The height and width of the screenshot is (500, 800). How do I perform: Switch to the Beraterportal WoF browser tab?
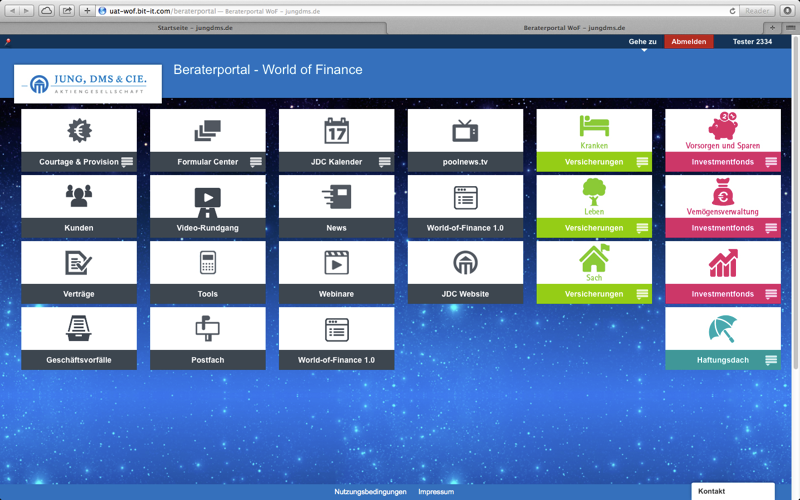click(x=574, y=28)
